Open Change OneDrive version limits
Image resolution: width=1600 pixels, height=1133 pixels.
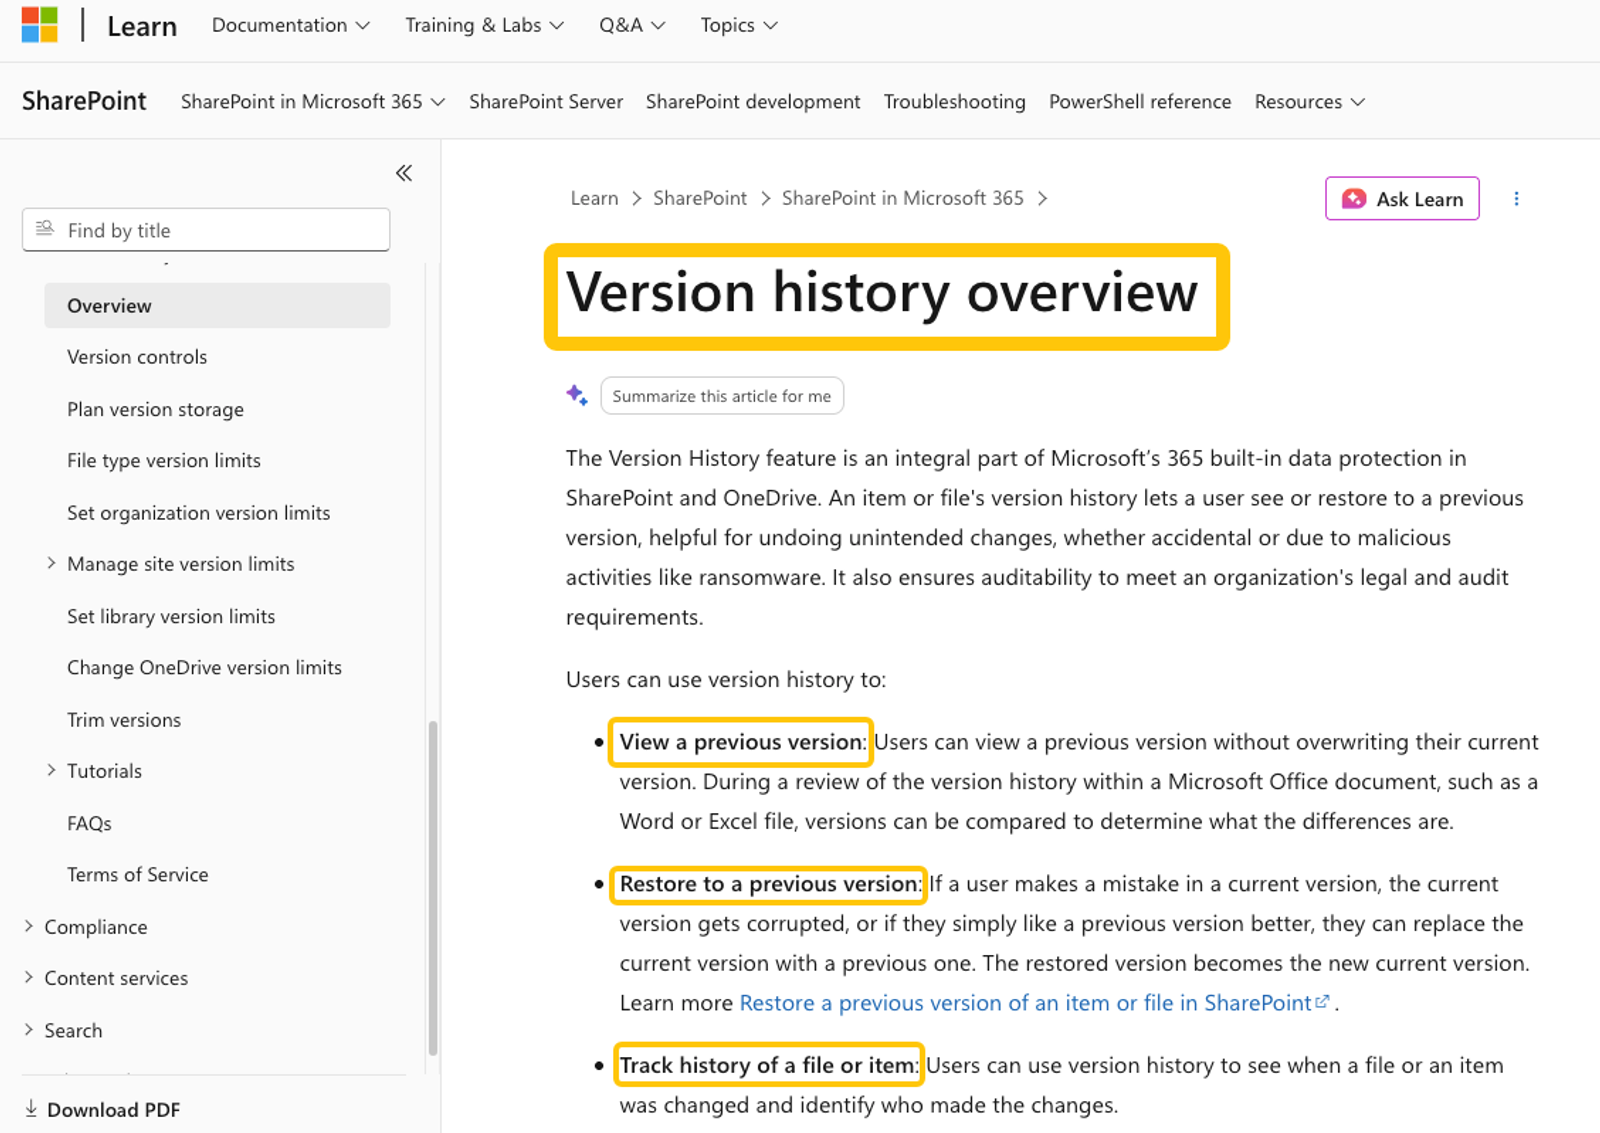(204, 667)
